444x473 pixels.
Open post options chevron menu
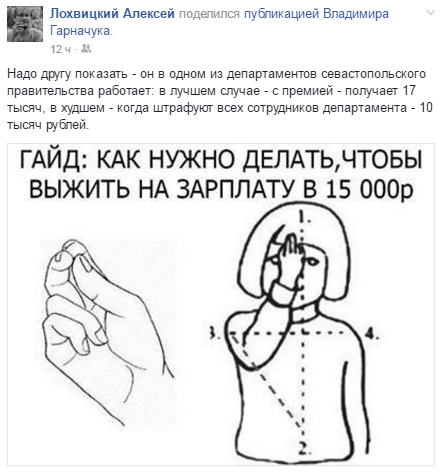coord(431,13)
